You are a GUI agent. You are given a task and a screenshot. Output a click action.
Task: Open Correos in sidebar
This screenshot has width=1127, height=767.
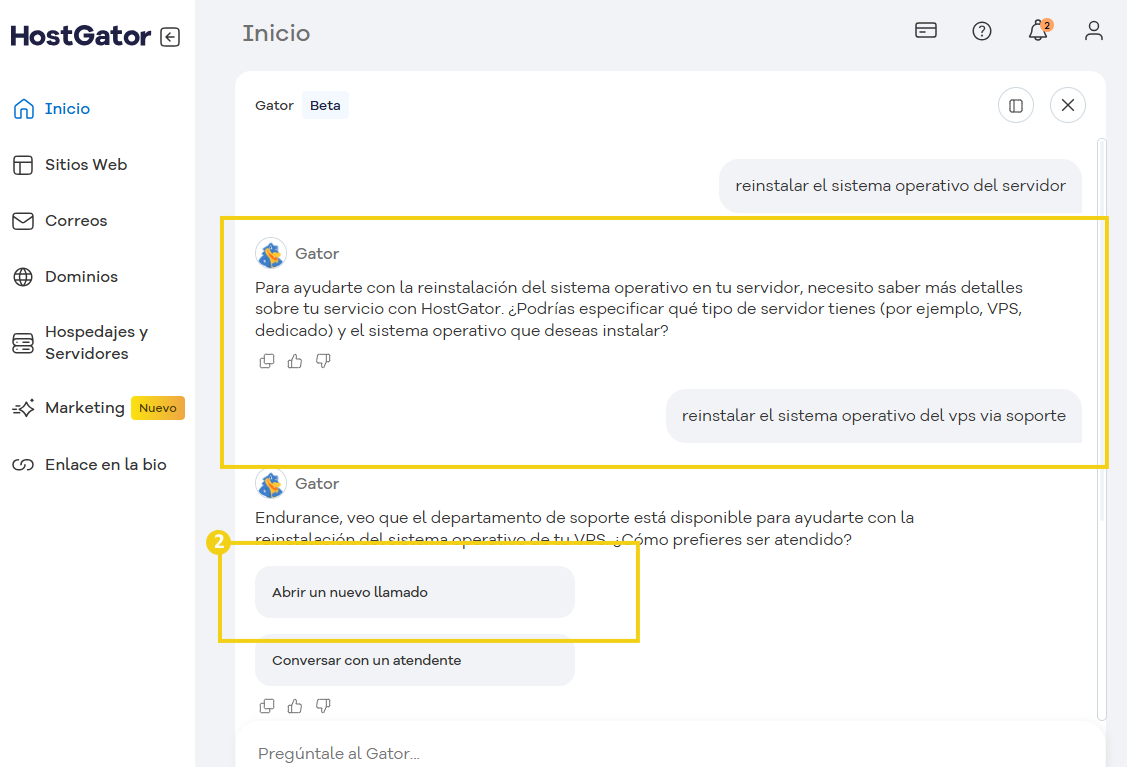click(76, 221)
